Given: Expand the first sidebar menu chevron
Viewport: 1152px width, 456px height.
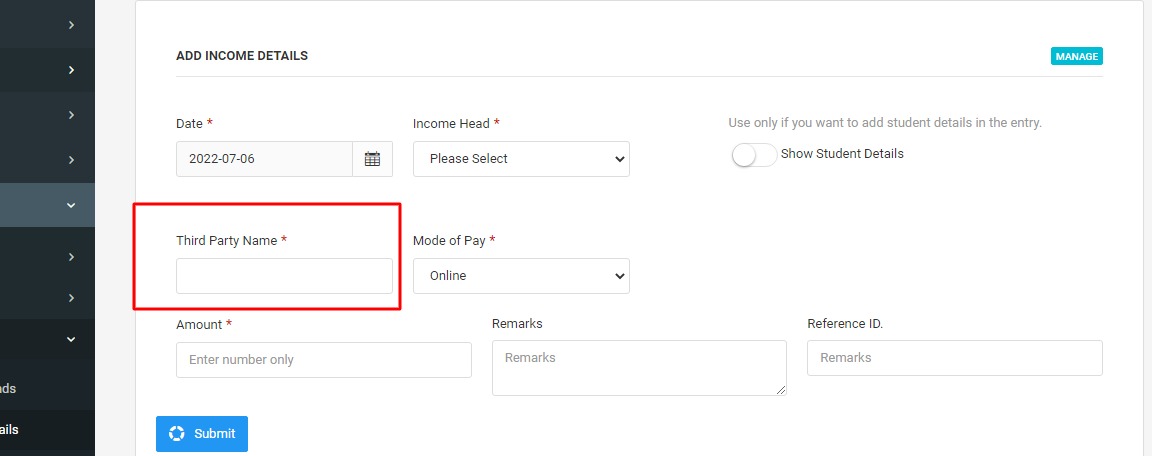Looking at the screenshot, I should pyautogui.click(x=71, y=25).
